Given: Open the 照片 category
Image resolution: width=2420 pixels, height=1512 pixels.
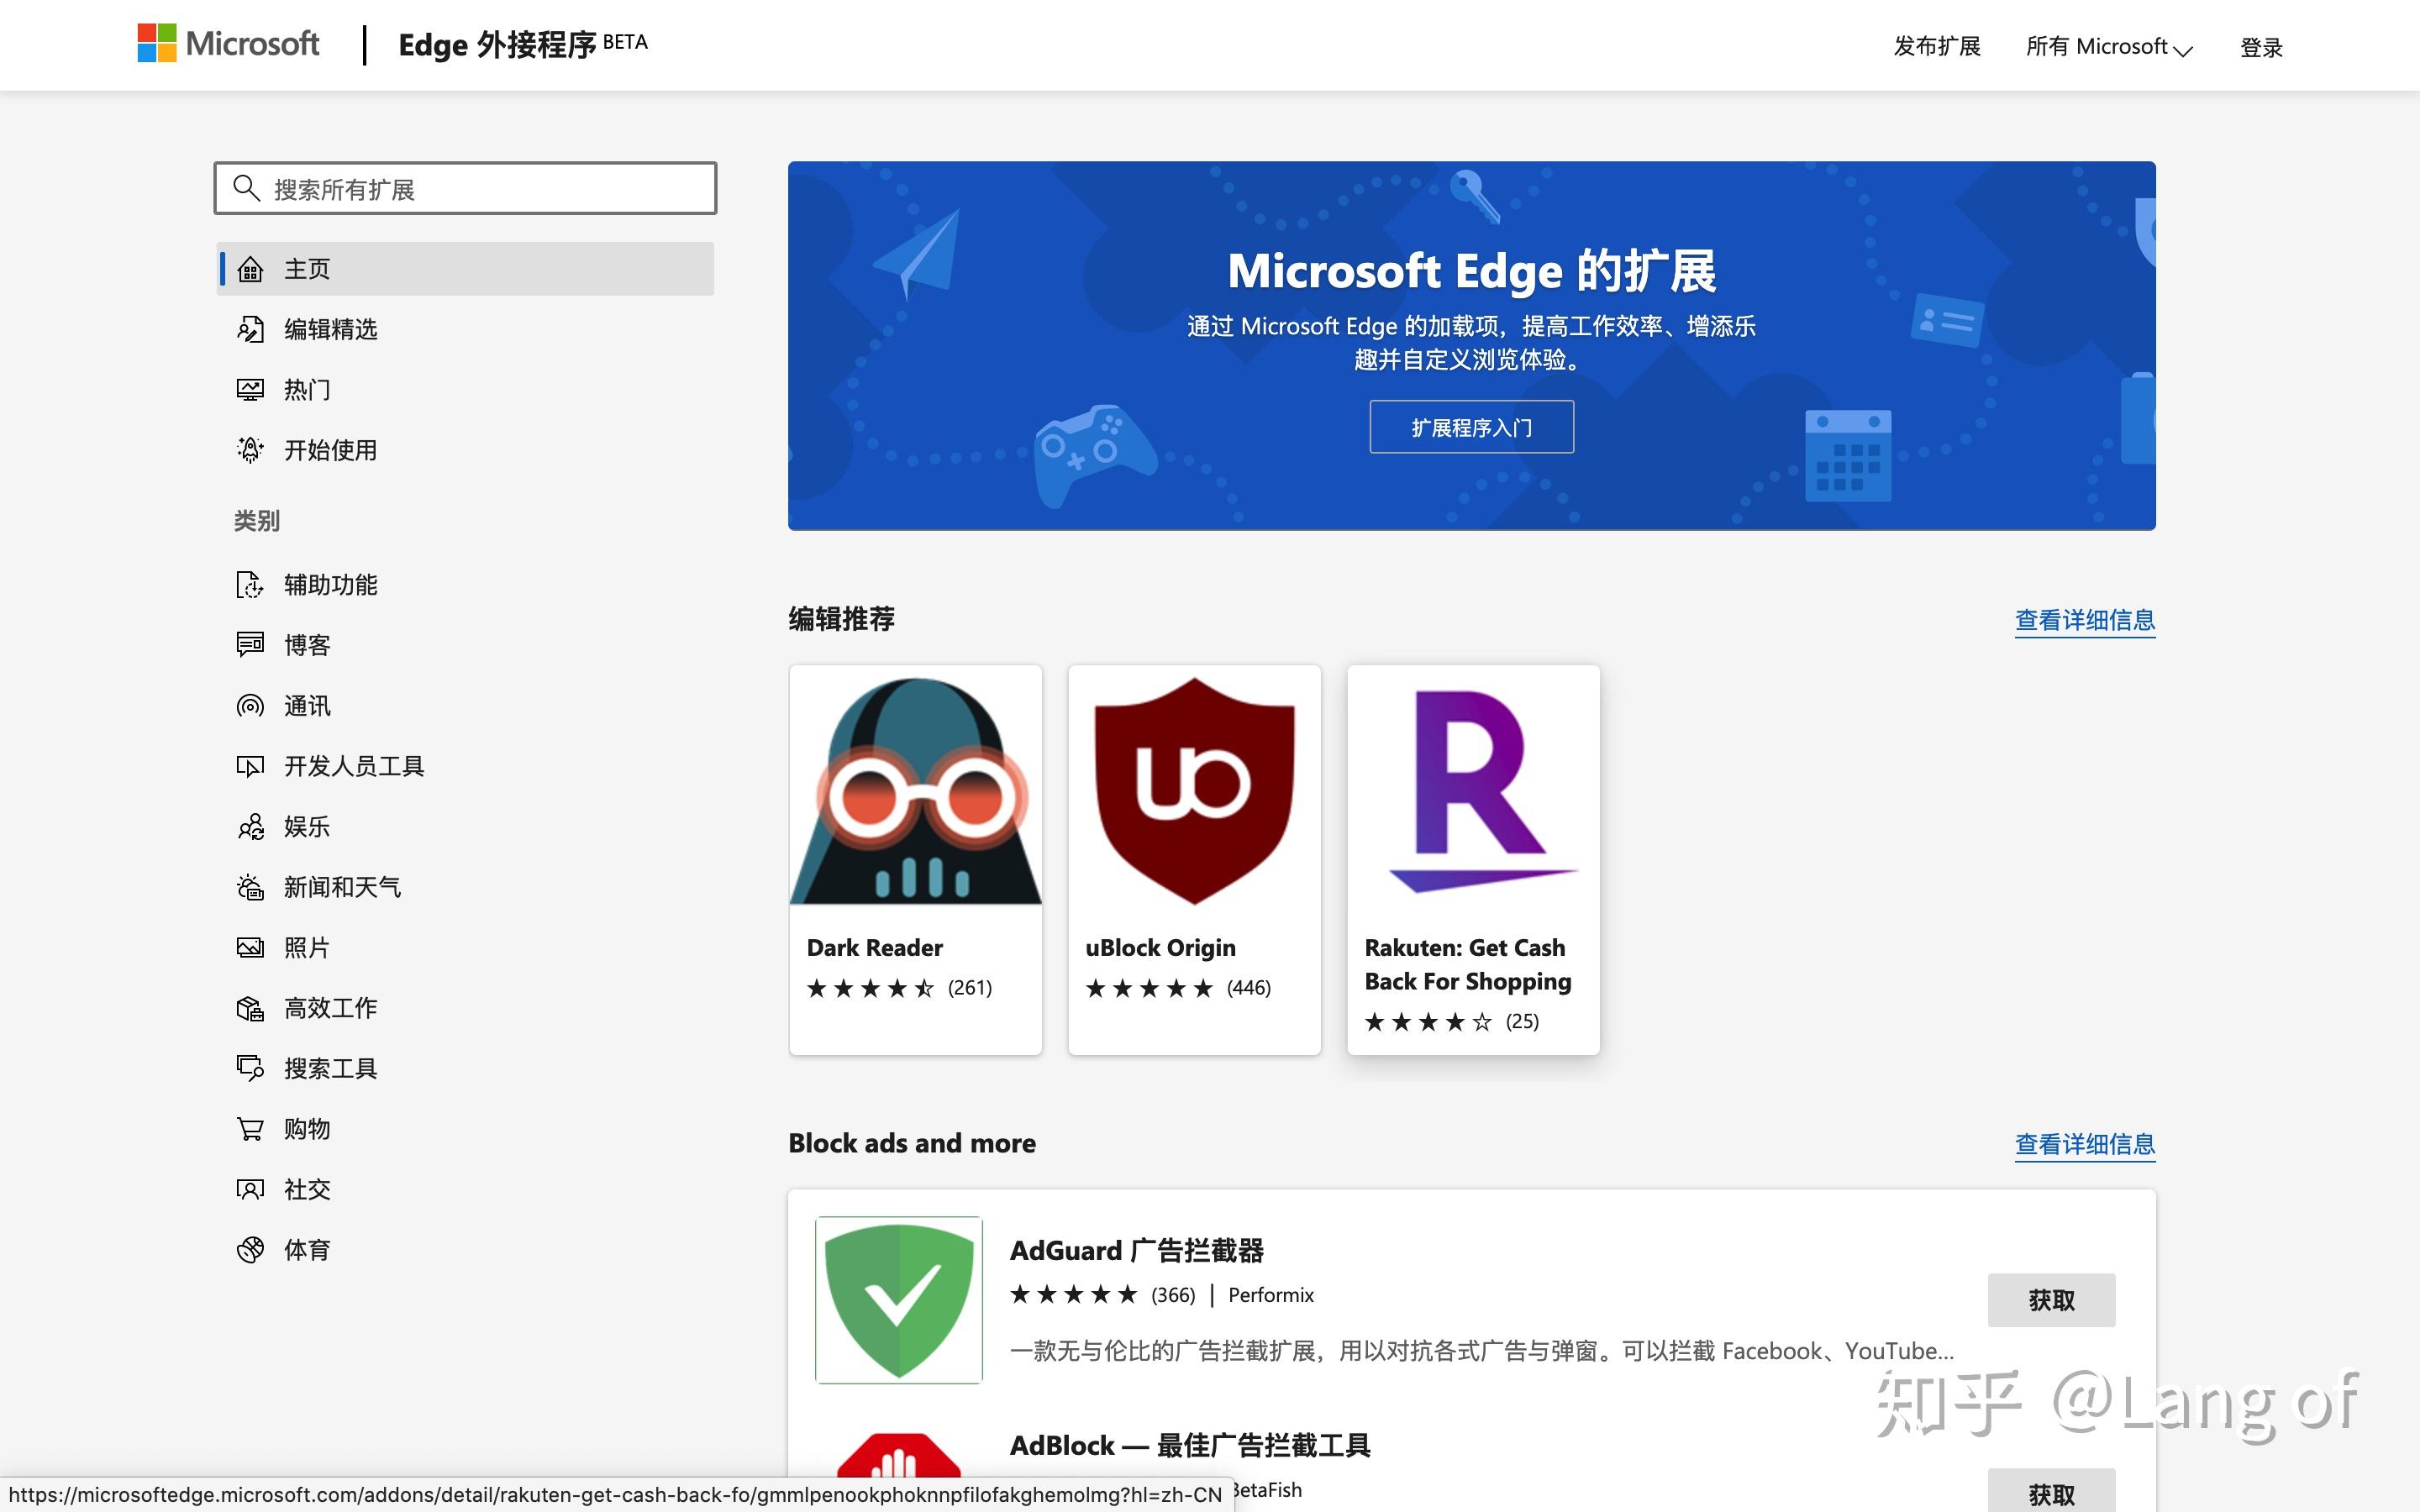Looking at the screenshot, I should 305,947.
